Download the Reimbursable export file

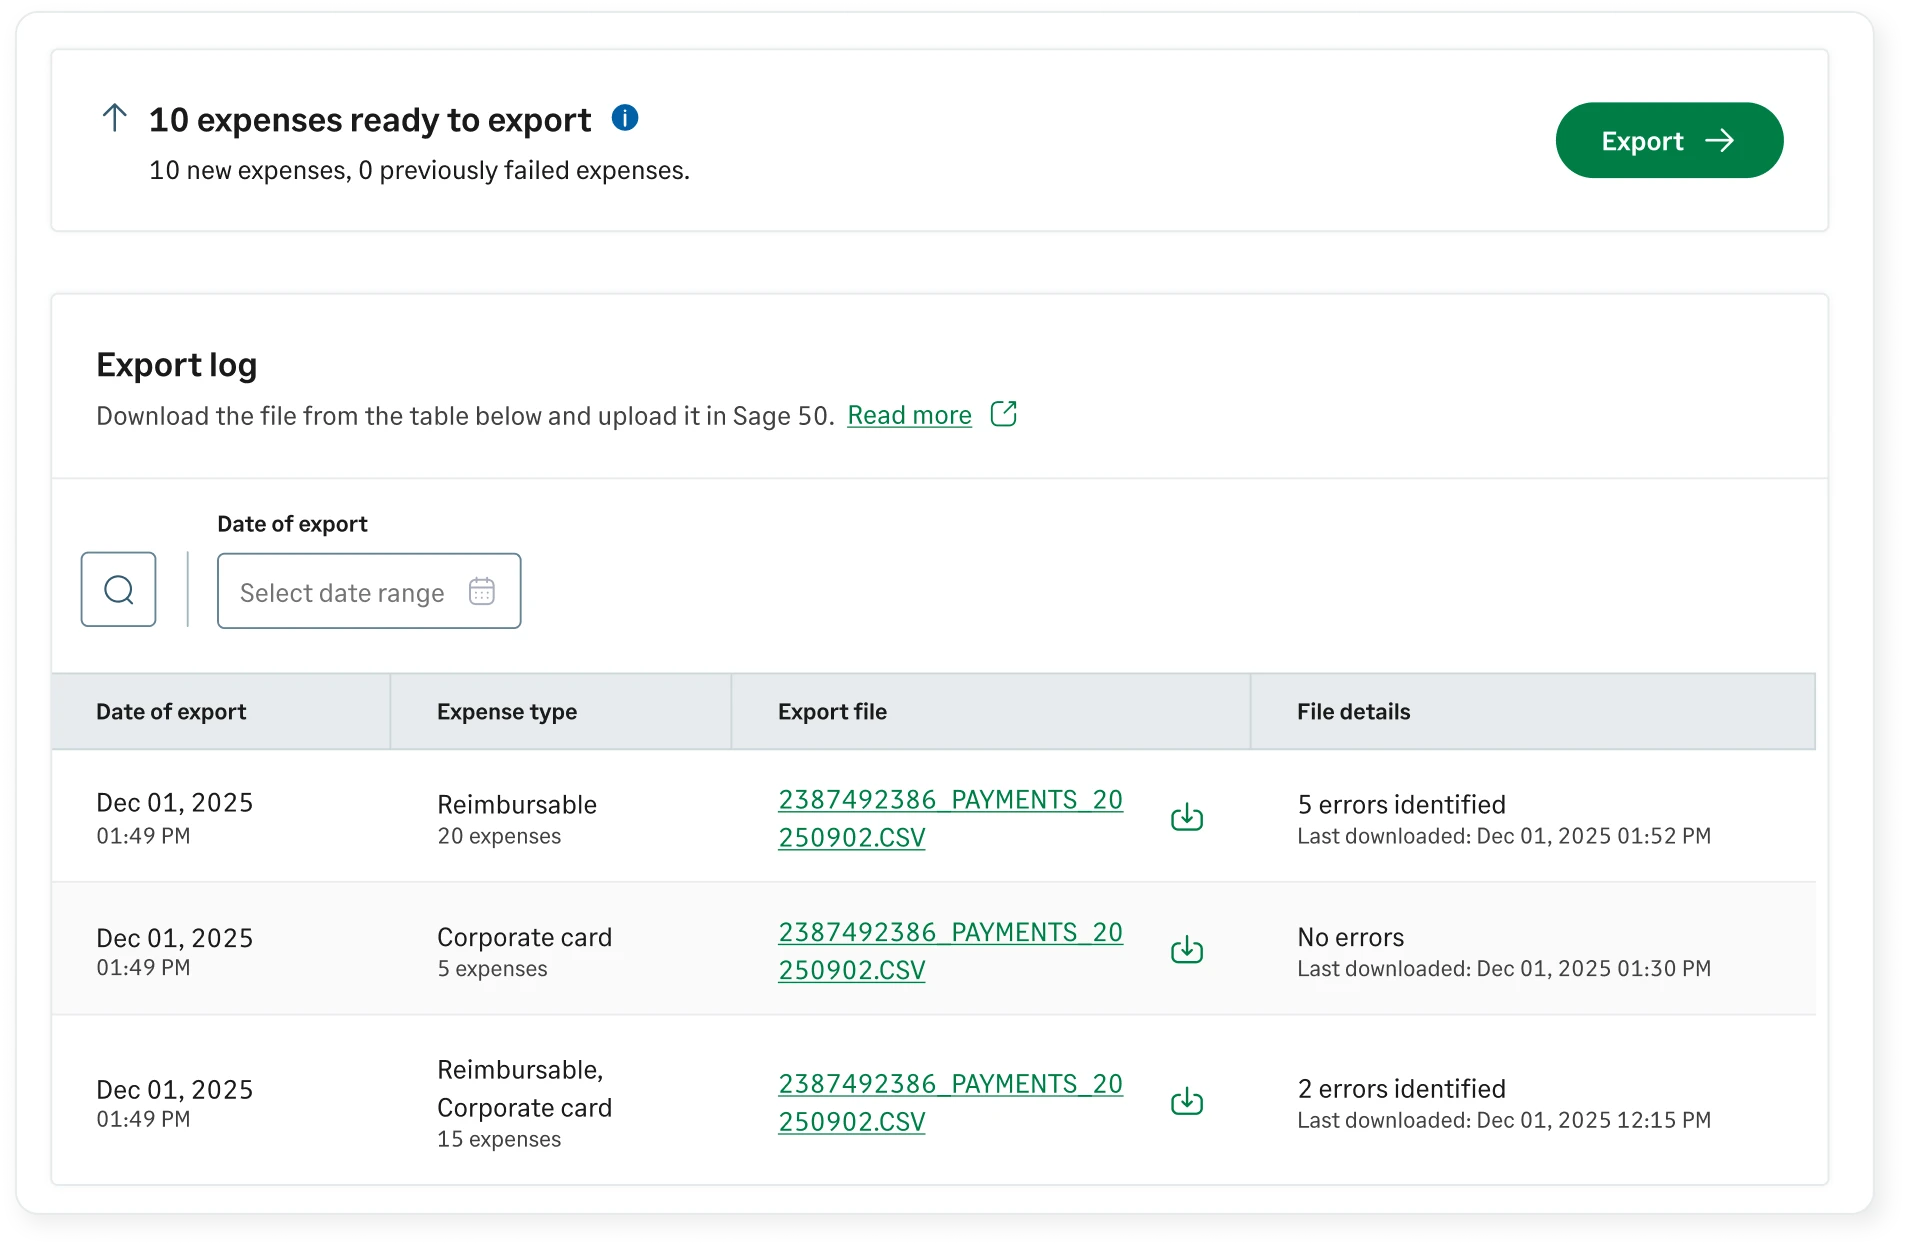click(x=1186, y=816)
